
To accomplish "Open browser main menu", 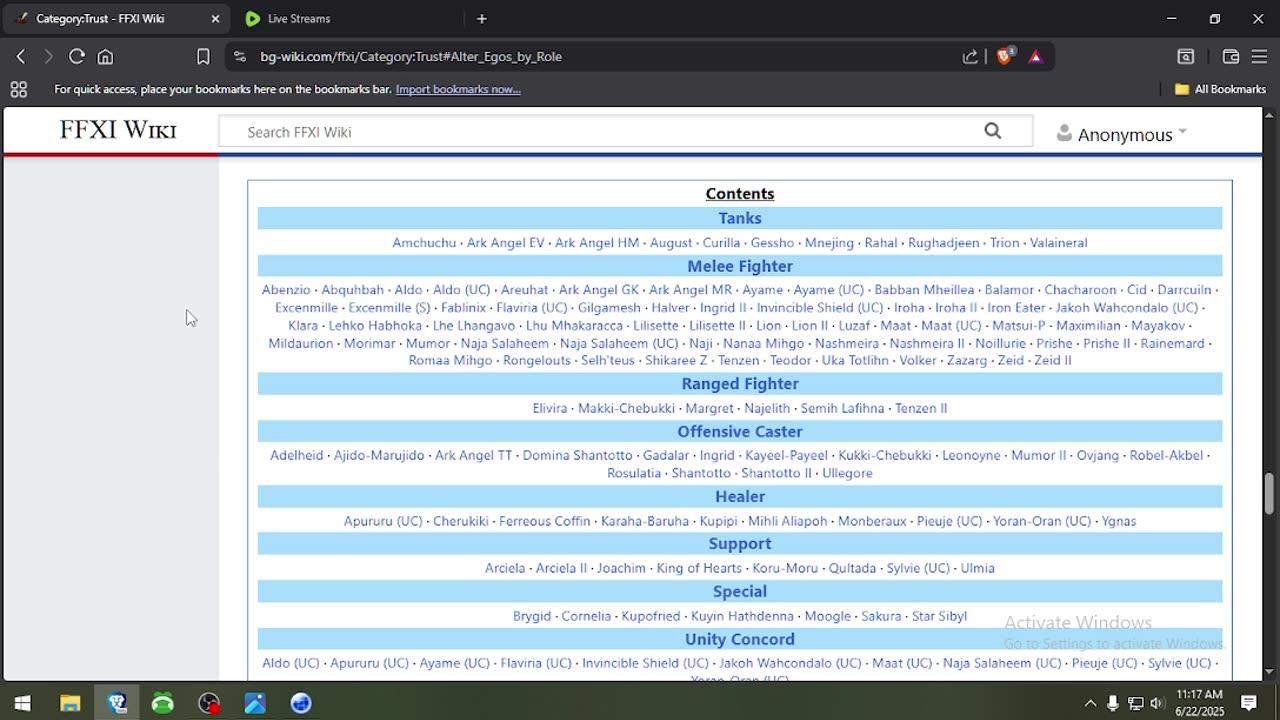I will [x=1259, y=57].
